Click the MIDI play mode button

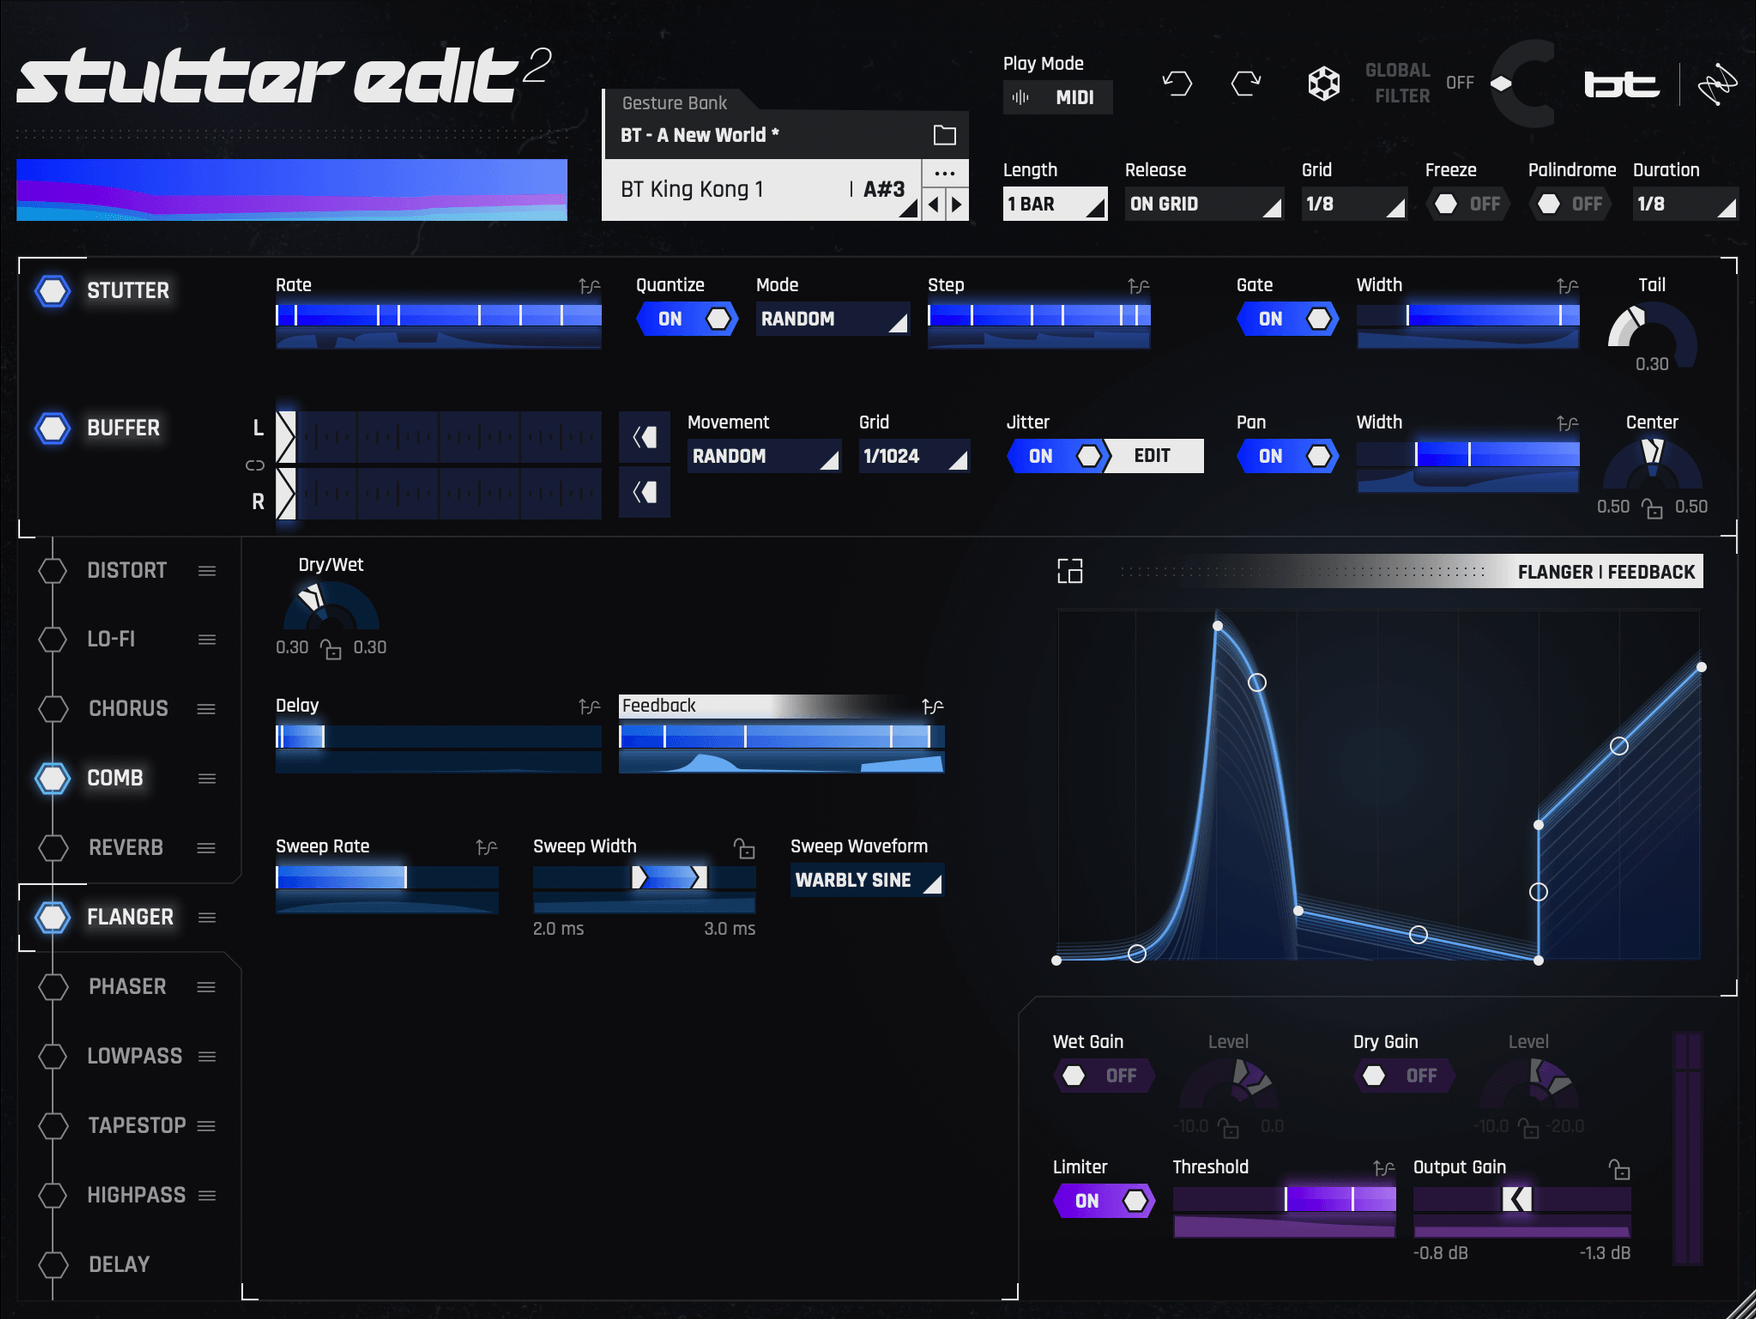click(1057, 98)
